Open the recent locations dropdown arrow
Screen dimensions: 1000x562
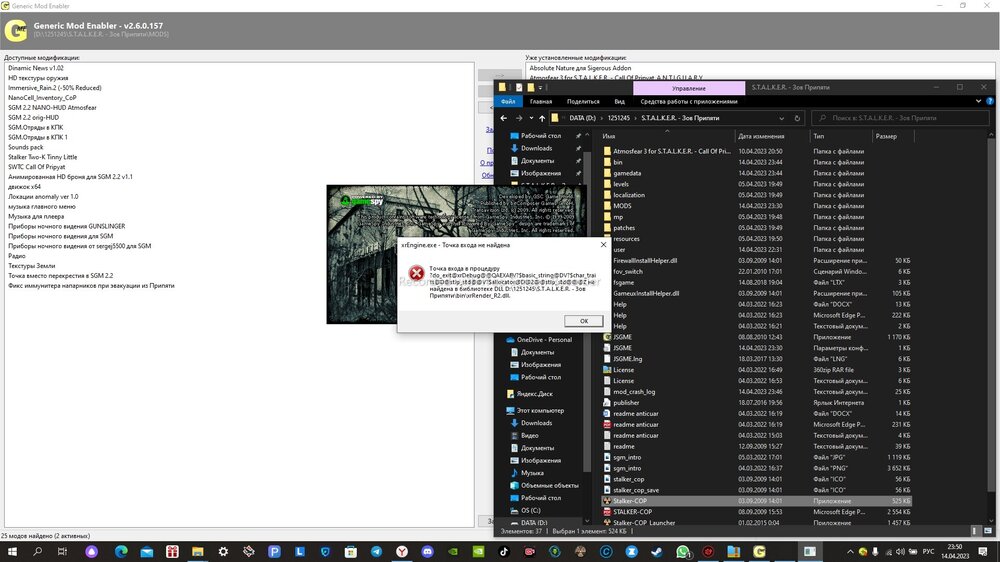tap(530, 118)
